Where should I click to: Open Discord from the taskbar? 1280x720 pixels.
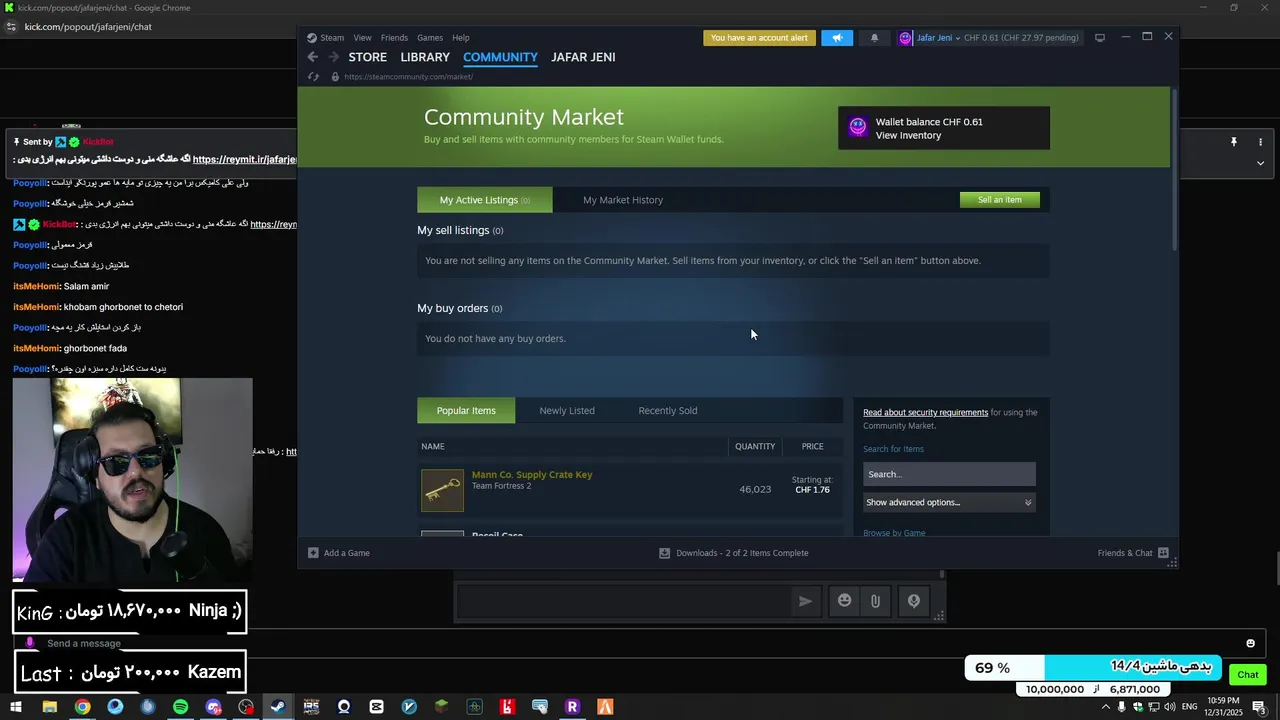pos(213,707)
